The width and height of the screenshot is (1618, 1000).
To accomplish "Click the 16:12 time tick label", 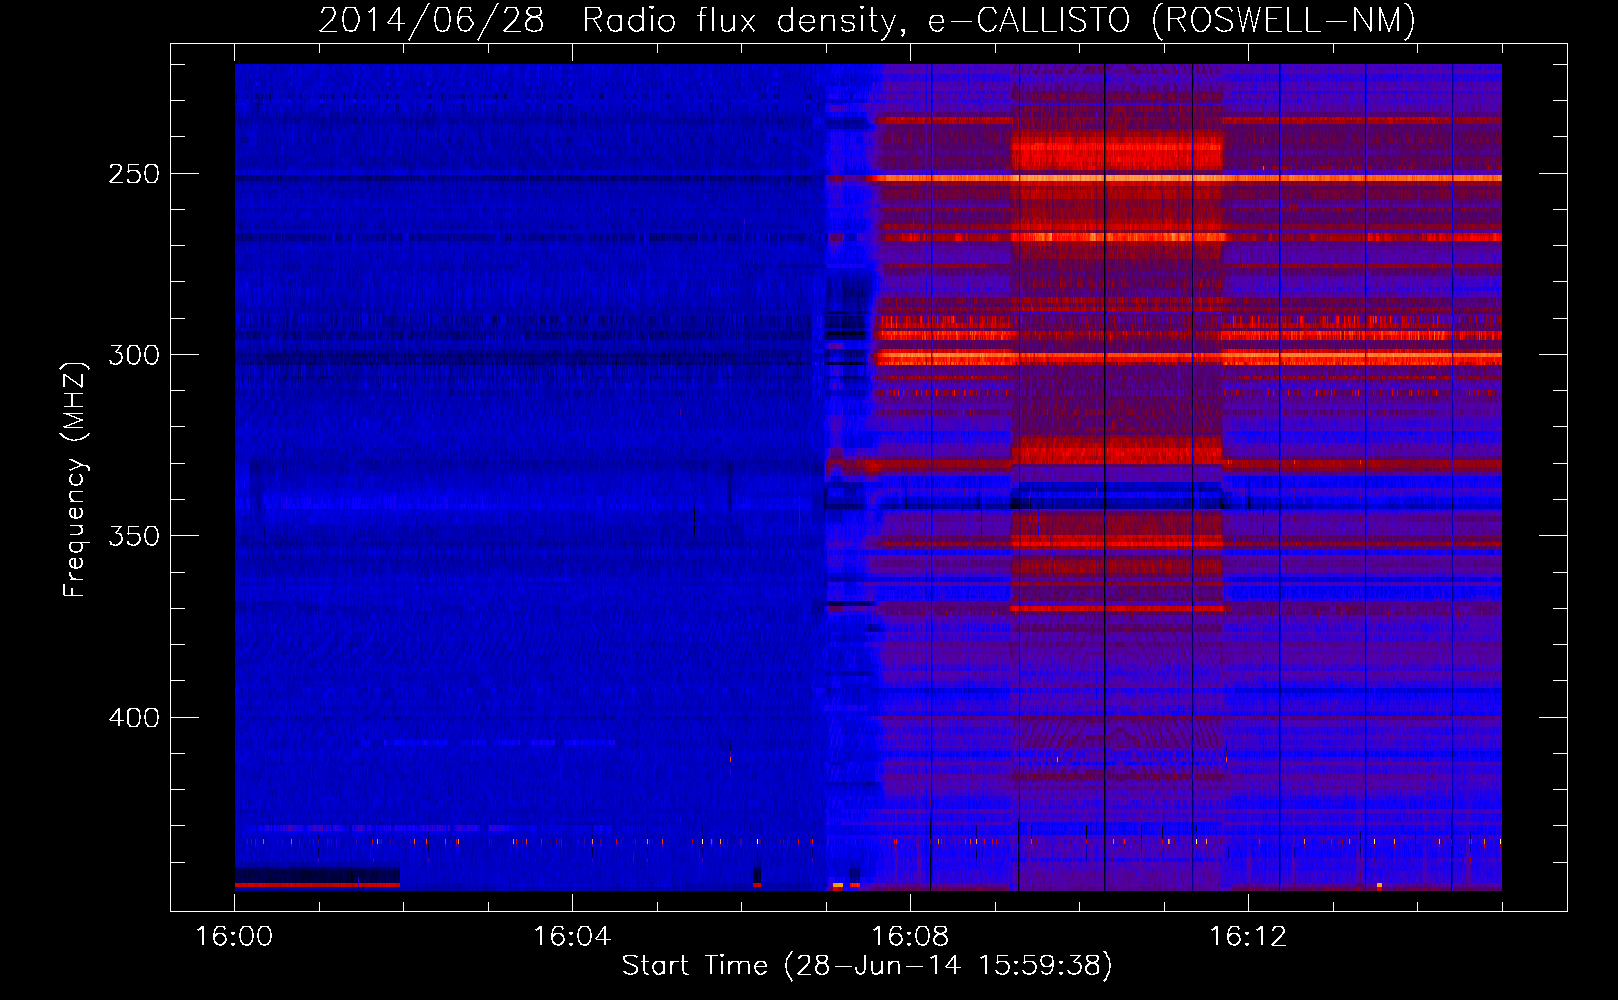I will coord(1248,937).
